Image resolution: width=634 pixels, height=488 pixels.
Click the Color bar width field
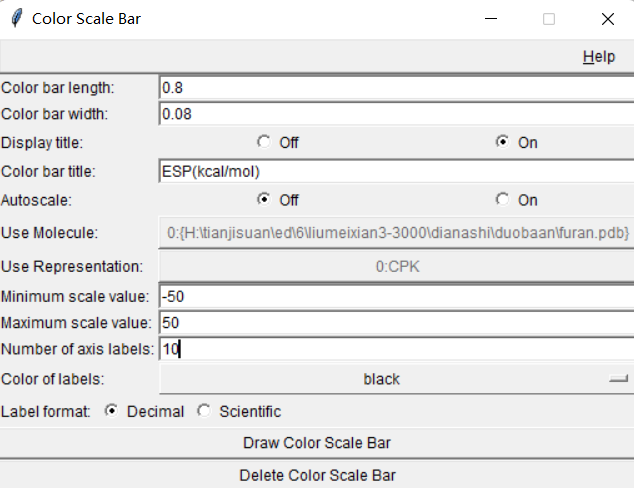395,113
